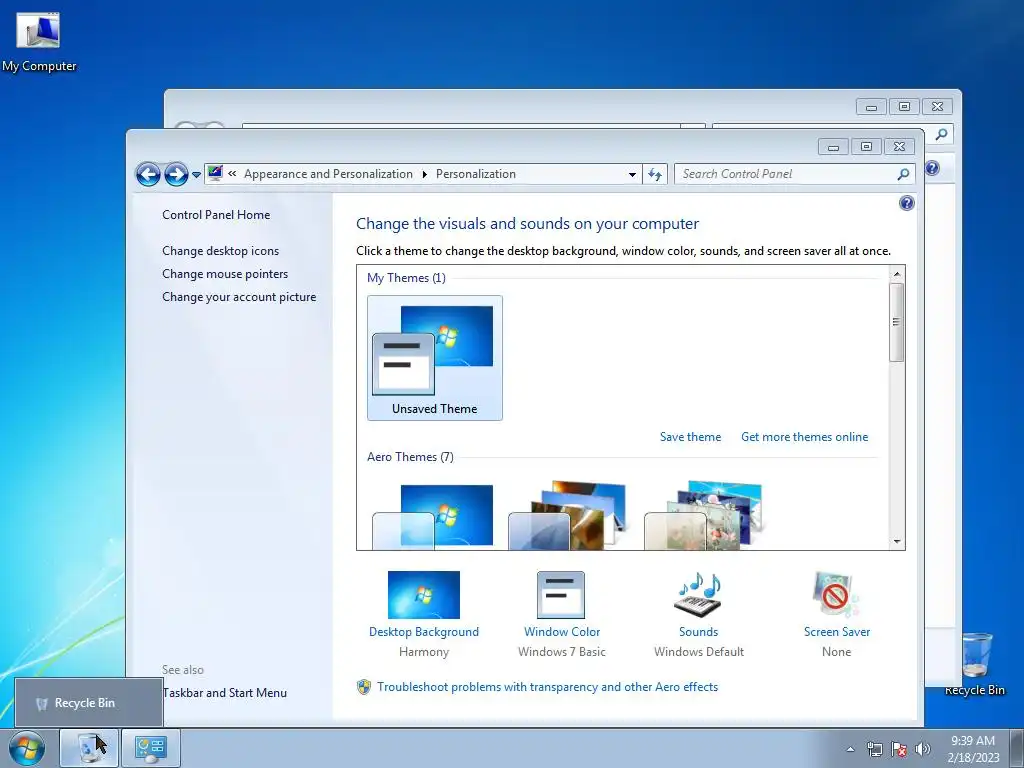Go to Control Panel Home

(216, 215)
